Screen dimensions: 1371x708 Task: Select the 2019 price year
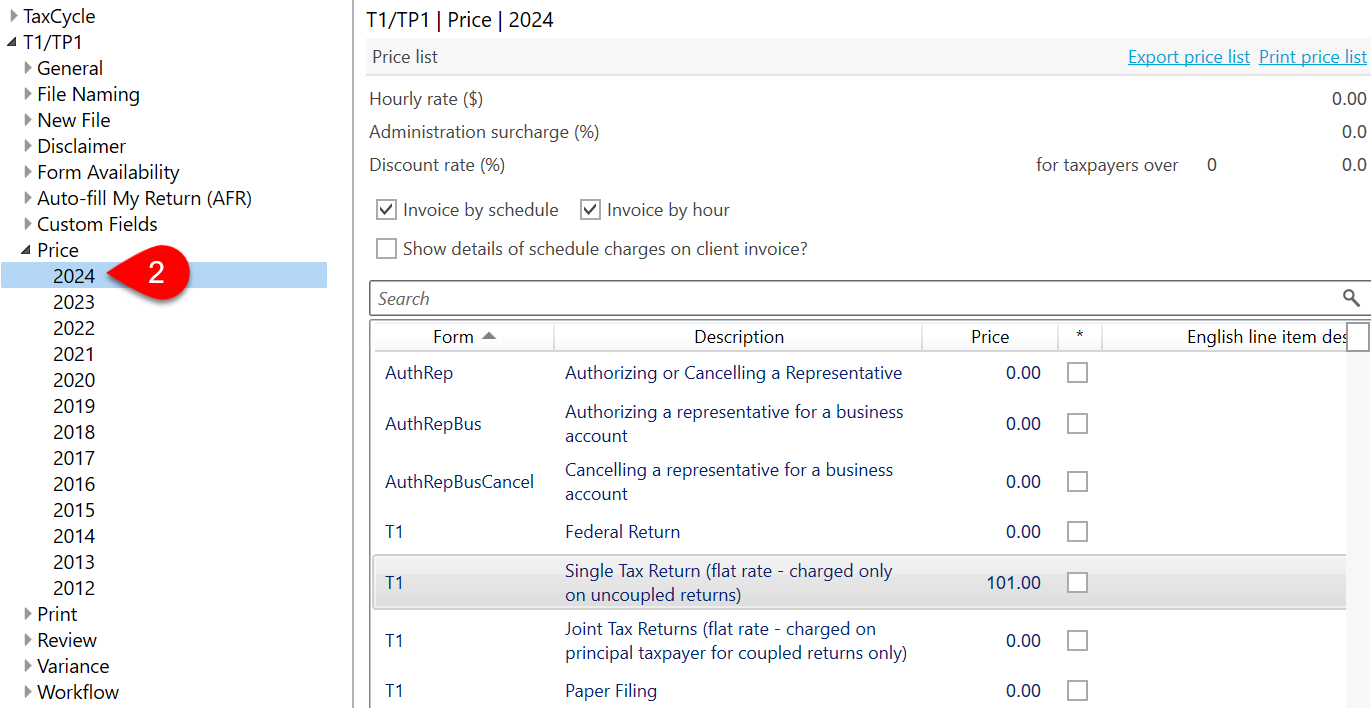(74, 406)
